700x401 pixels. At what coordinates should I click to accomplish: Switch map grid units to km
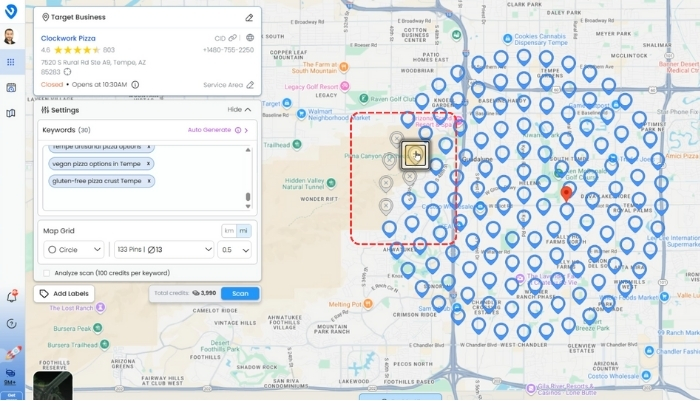[229, 231]
